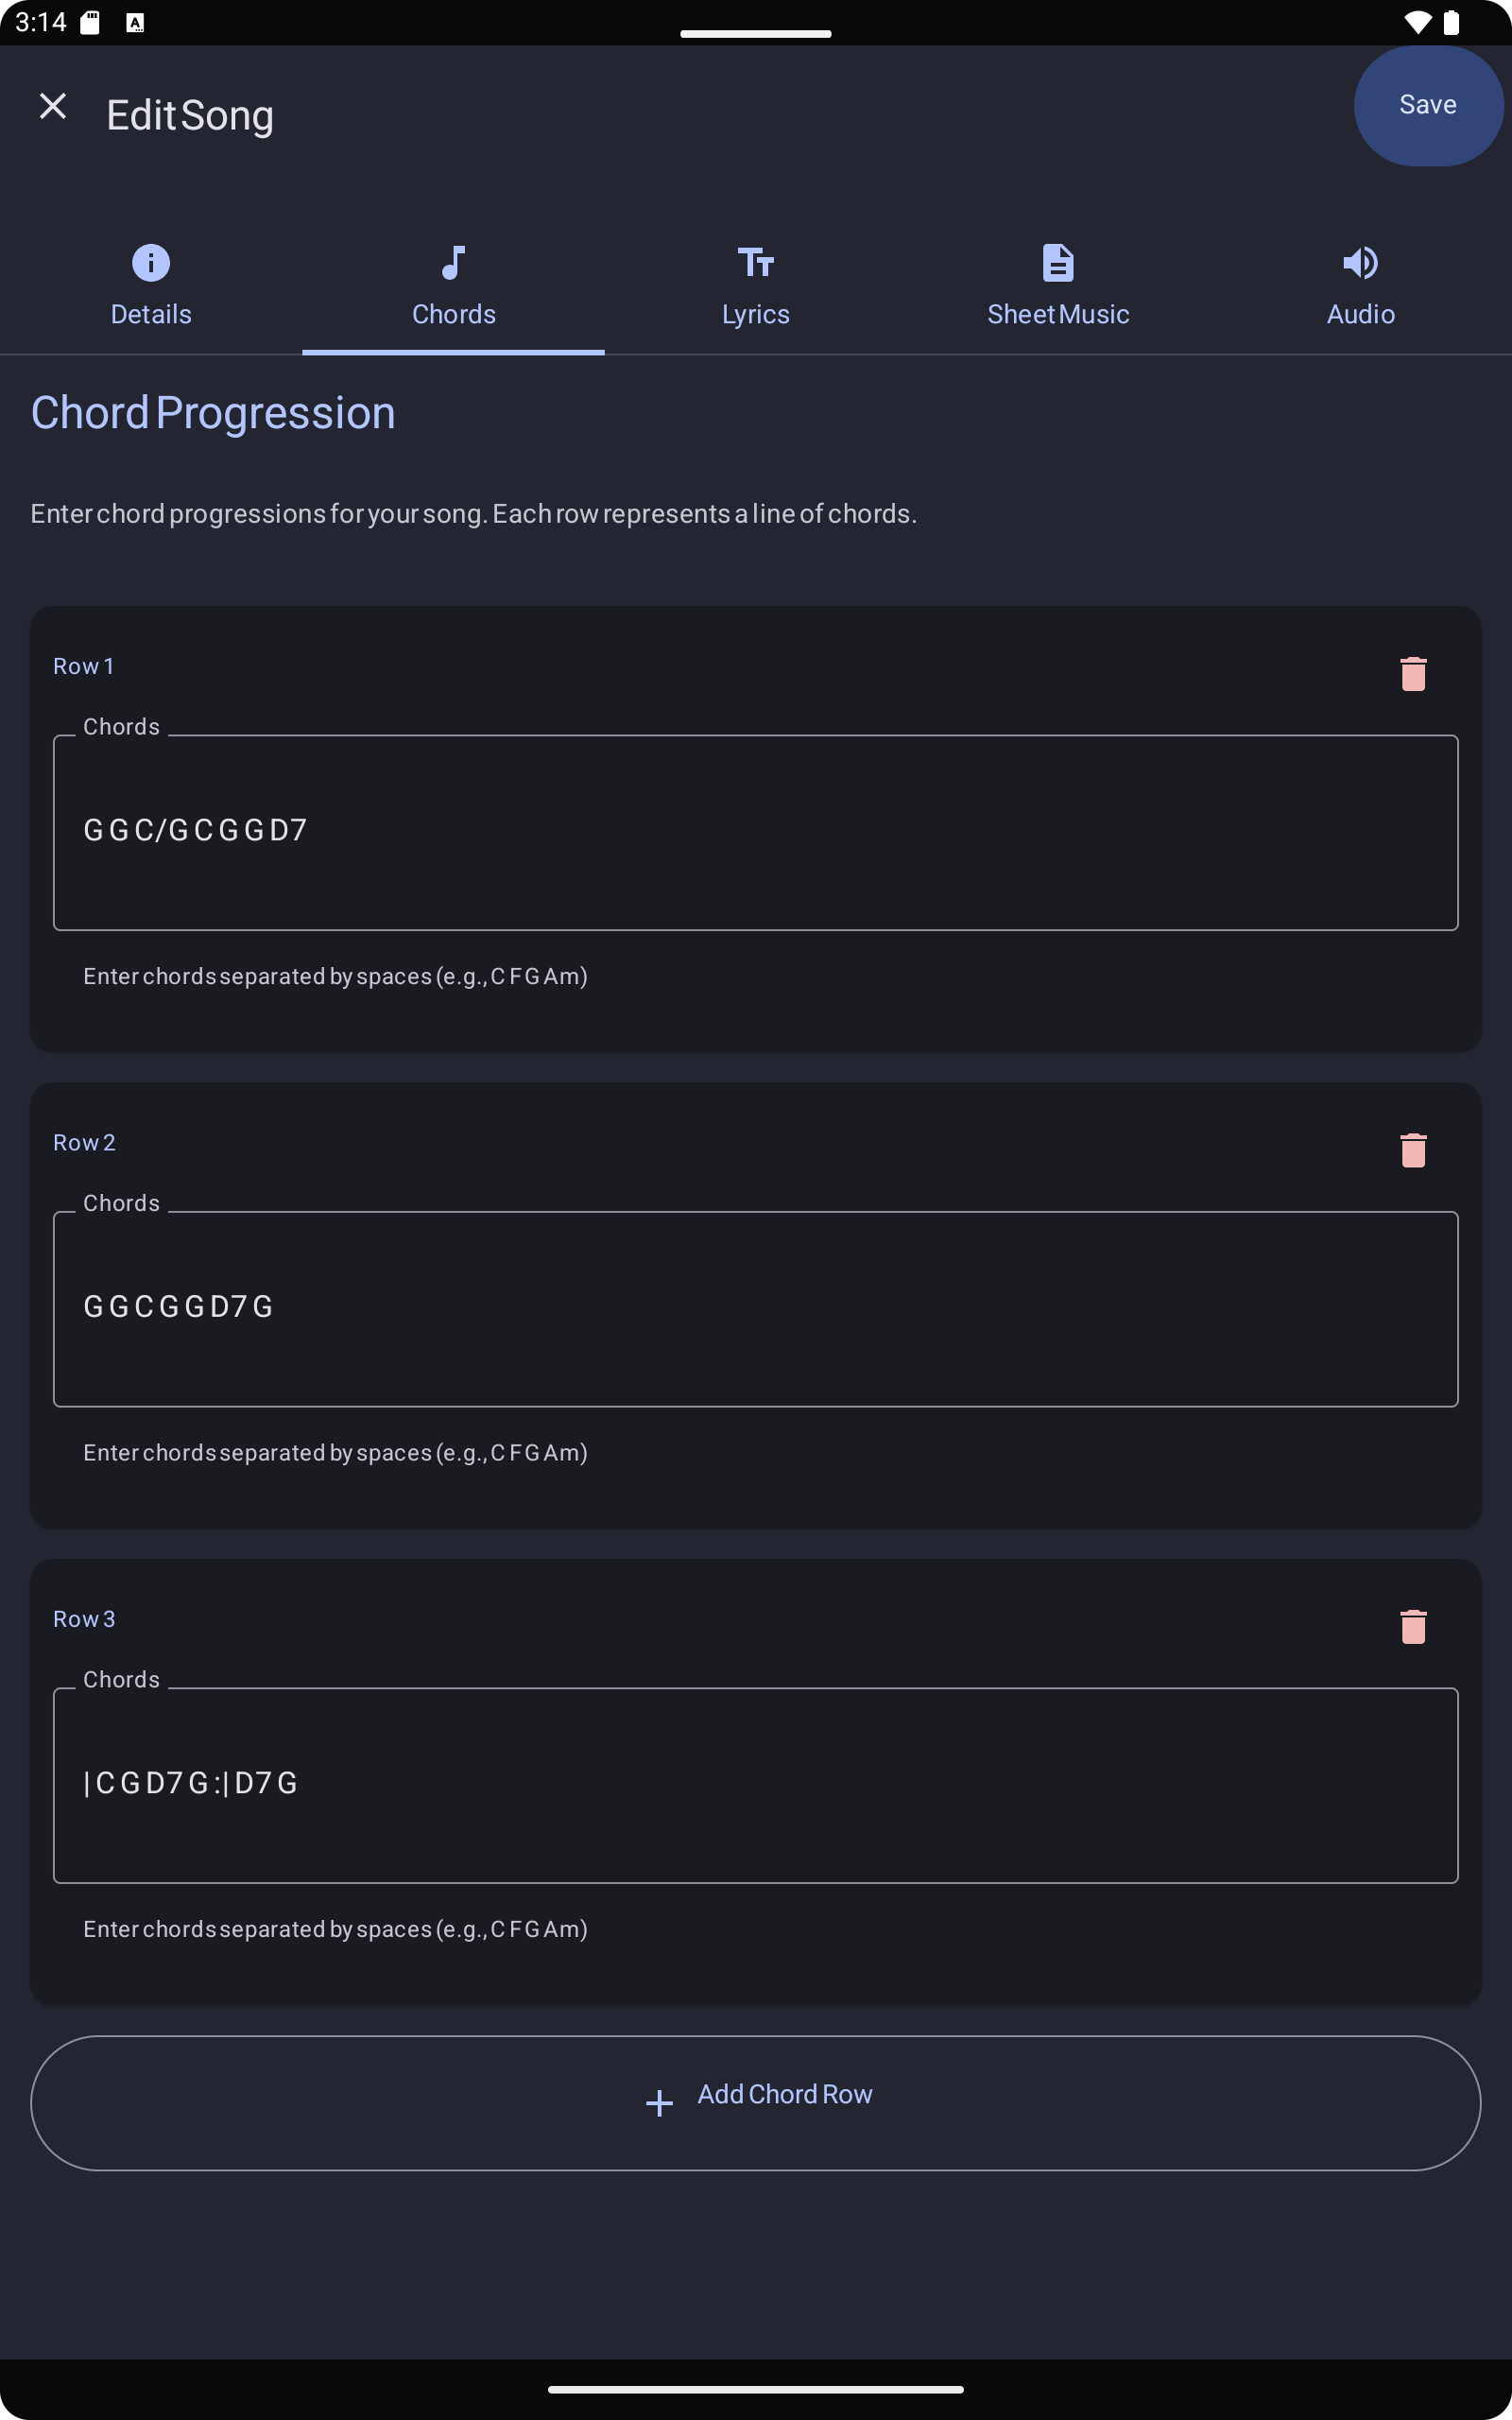Delete Row 2 using the trash icon
This screenshot has height=2420, width=1512.
[x=1413, y=1150]
